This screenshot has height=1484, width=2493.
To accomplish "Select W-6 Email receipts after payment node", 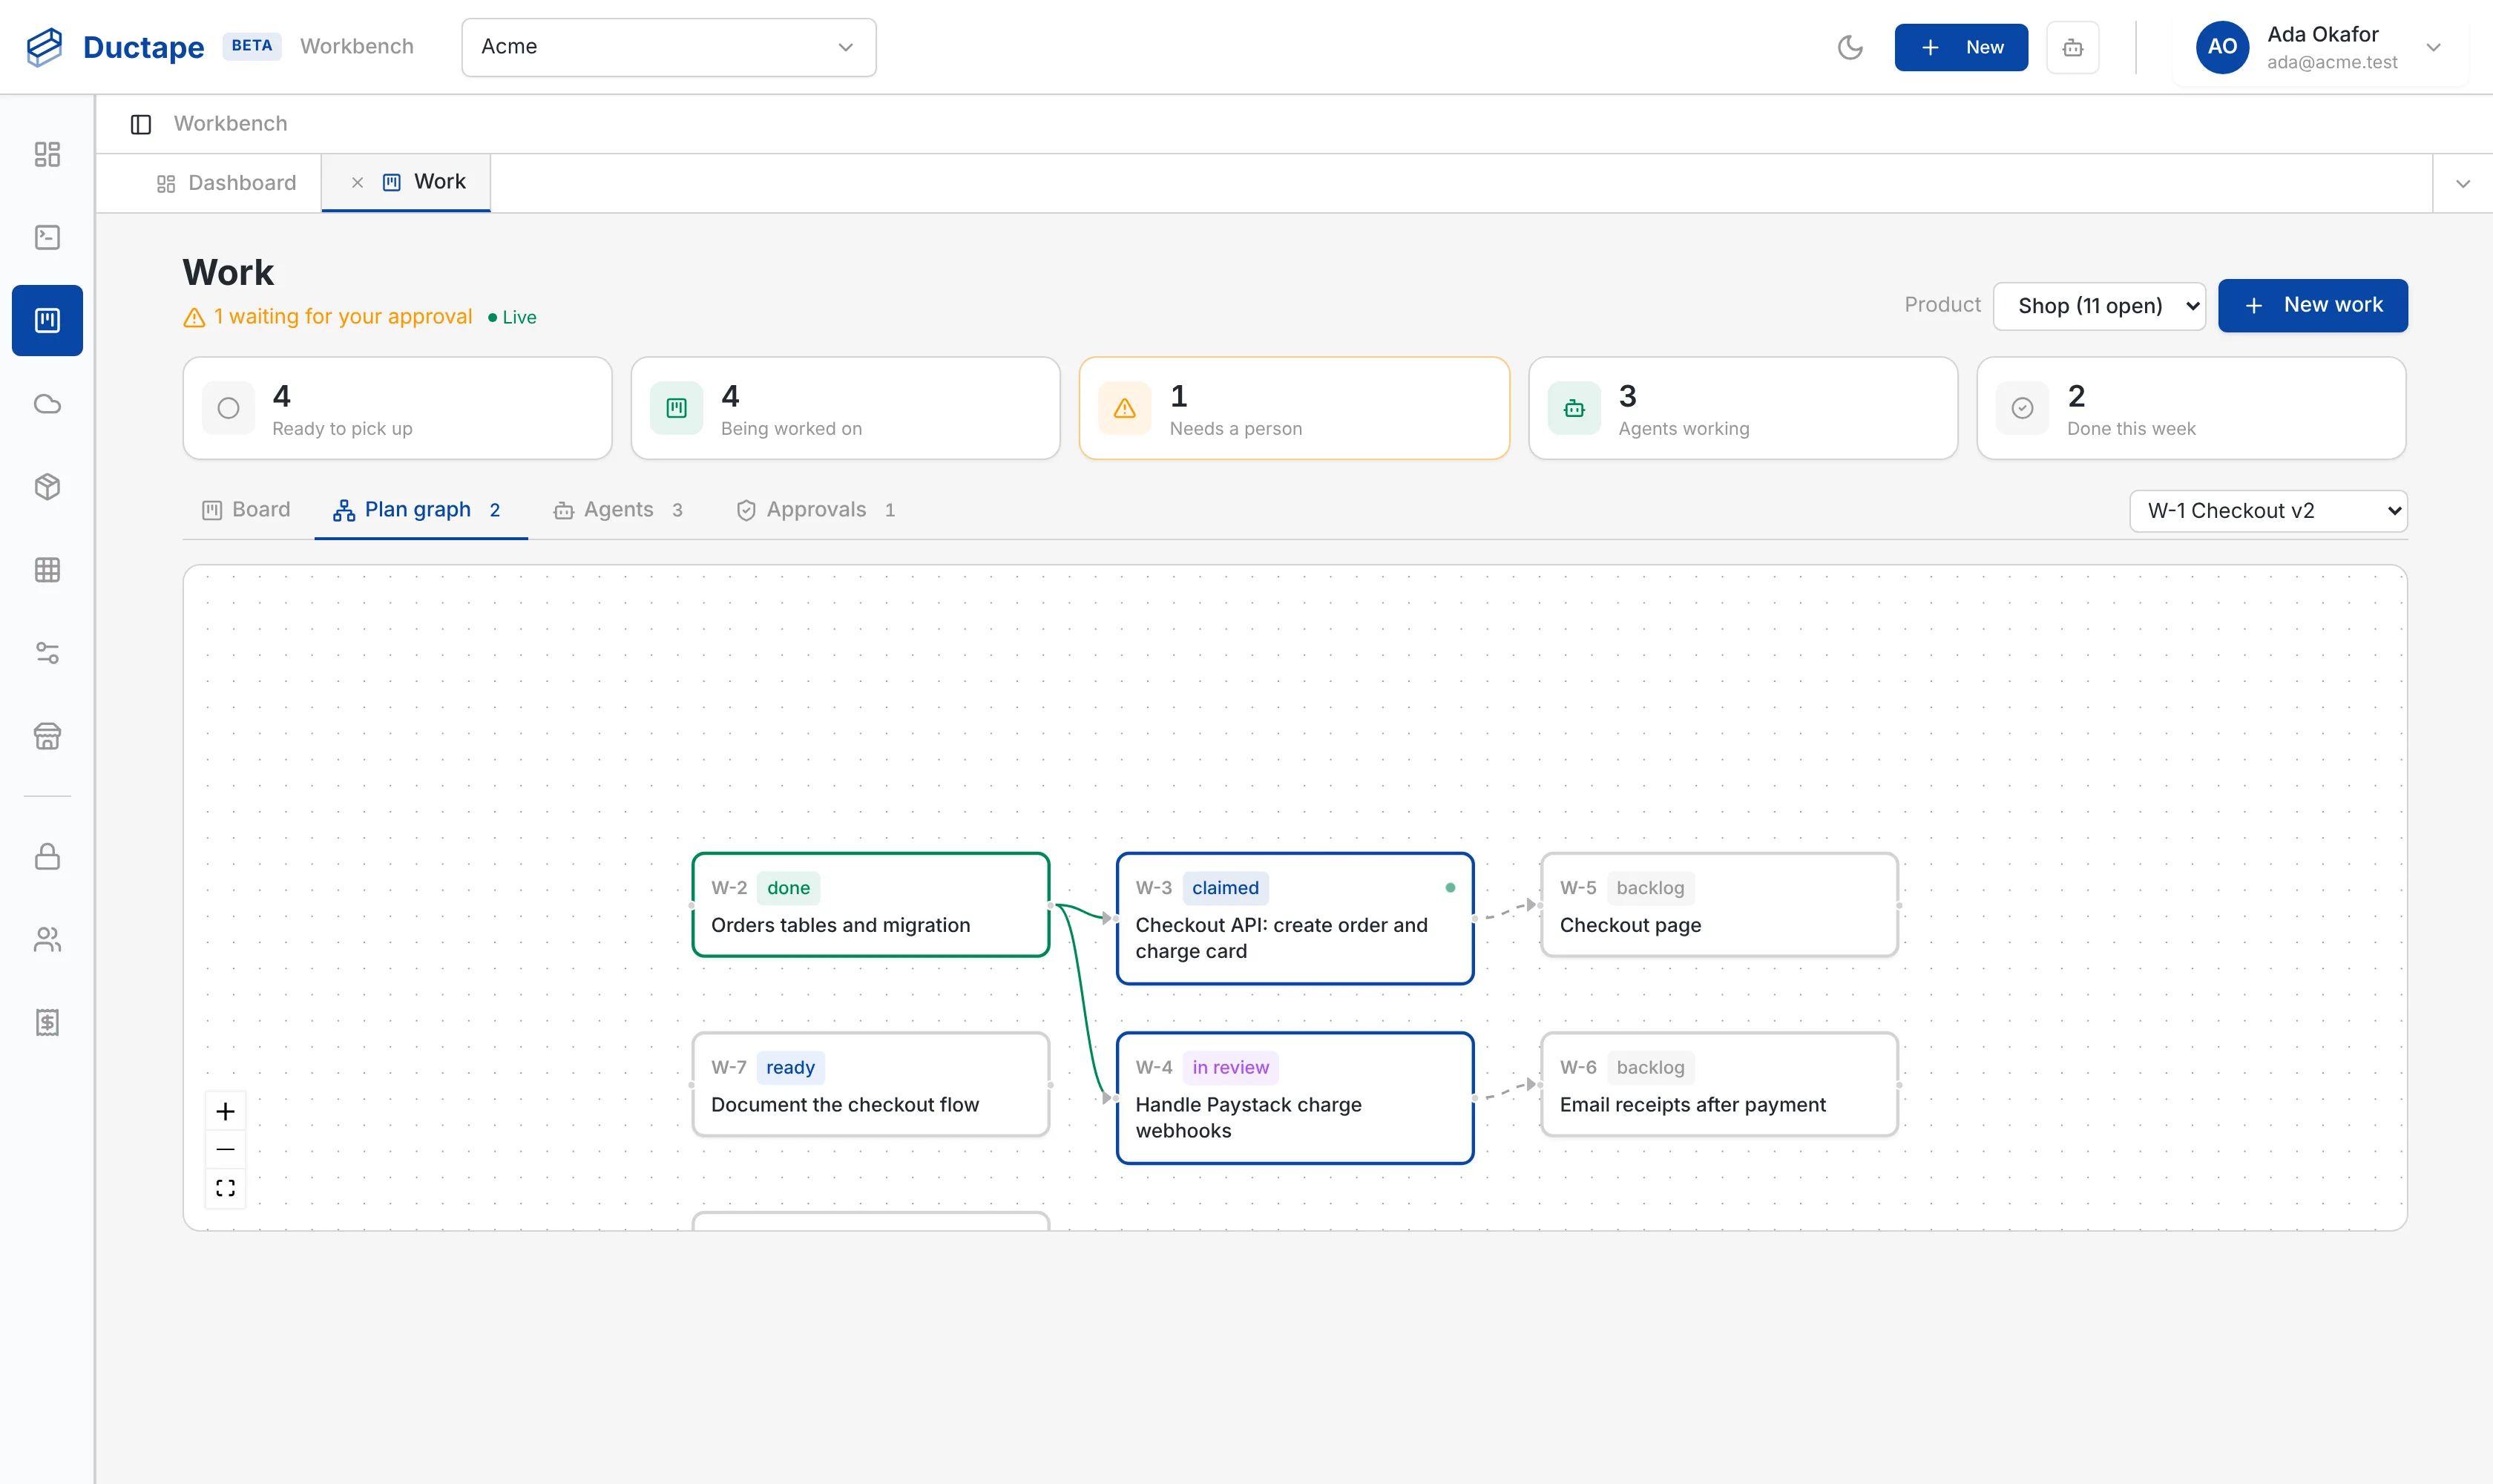I will tap(1719, 1085).
